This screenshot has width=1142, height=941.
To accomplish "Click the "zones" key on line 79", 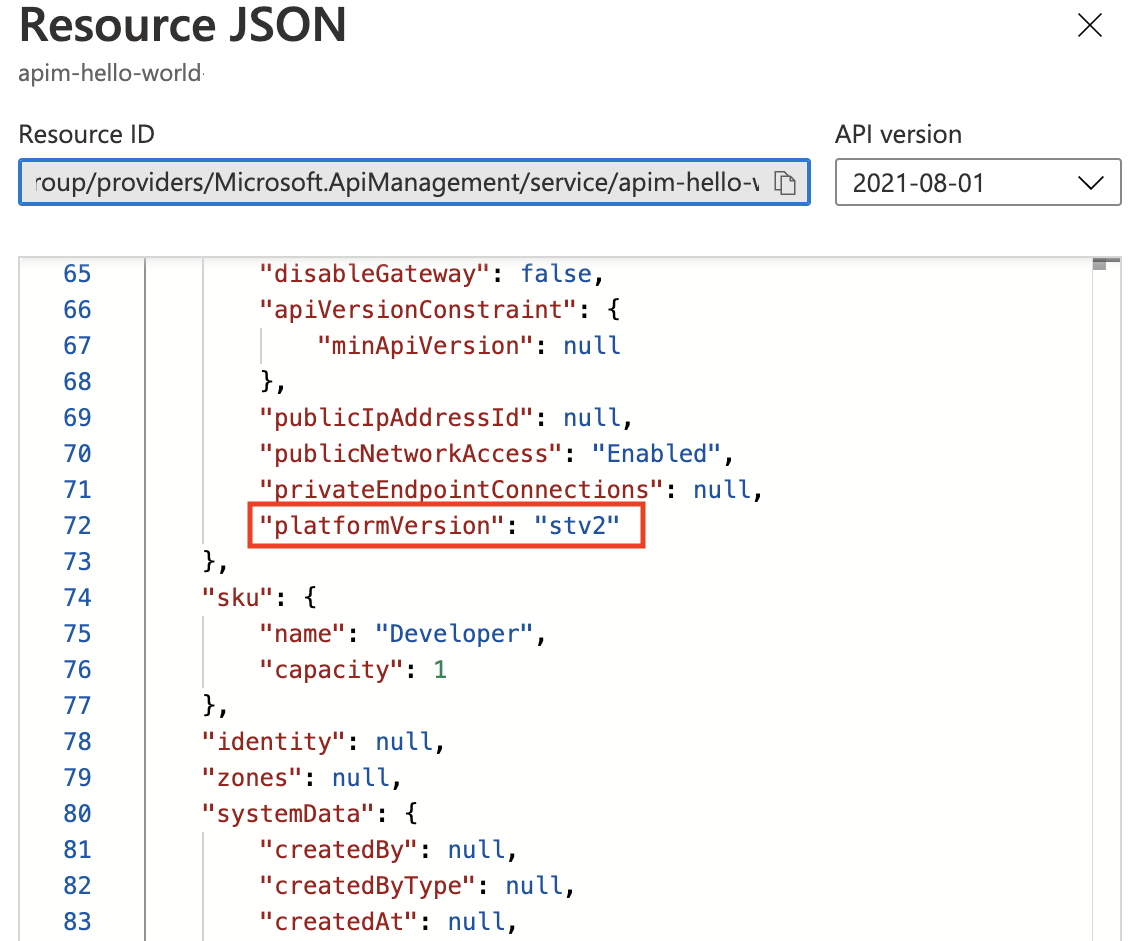I will [x=252, y=777].
